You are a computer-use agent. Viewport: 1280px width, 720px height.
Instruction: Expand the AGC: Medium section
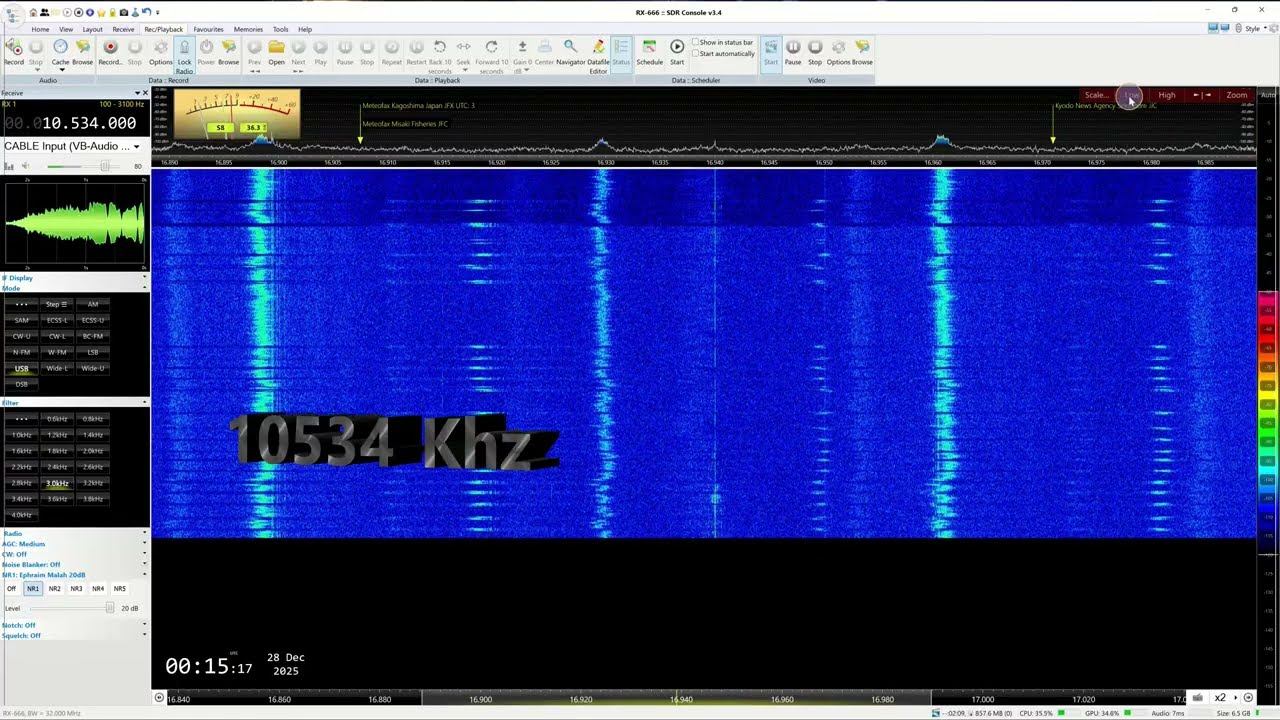[x=74, y=544]
